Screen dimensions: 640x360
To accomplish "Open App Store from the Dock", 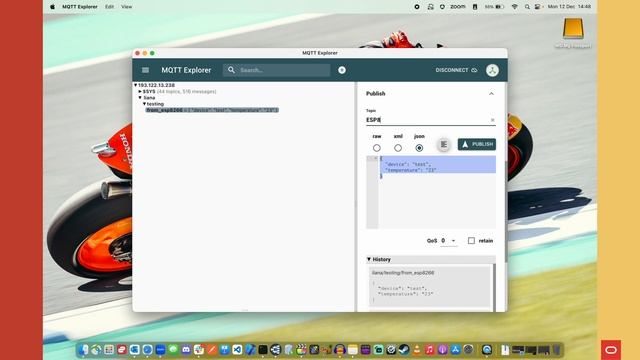I will coord(456,350).
